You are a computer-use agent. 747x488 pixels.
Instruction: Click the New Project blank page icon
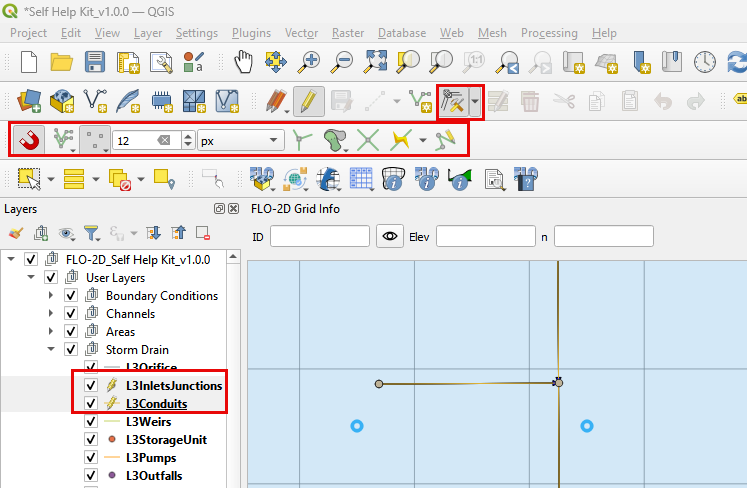pyautogui.click(x=29, y=62)
